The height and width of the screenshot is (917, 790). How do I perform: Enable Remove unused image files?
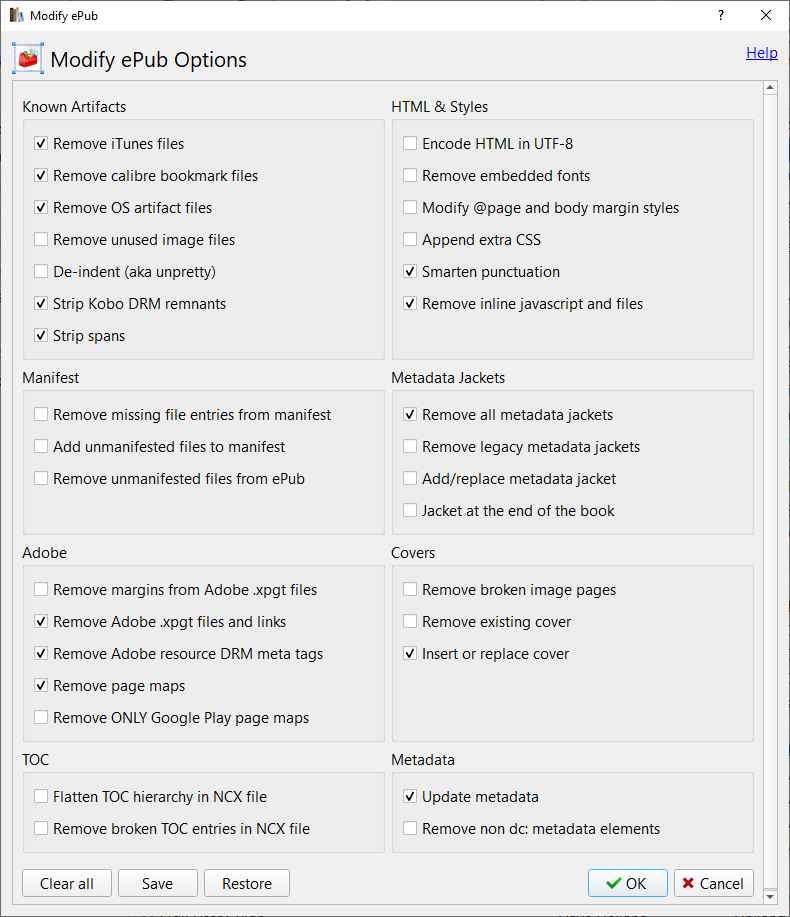(41, 240)
